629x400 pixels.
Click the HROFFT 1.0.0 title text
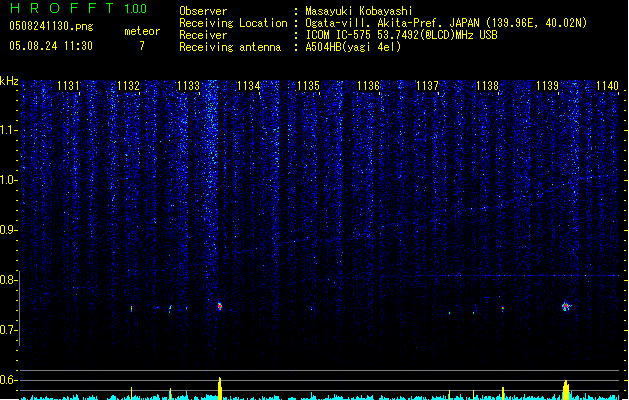[x=78, y=8]
